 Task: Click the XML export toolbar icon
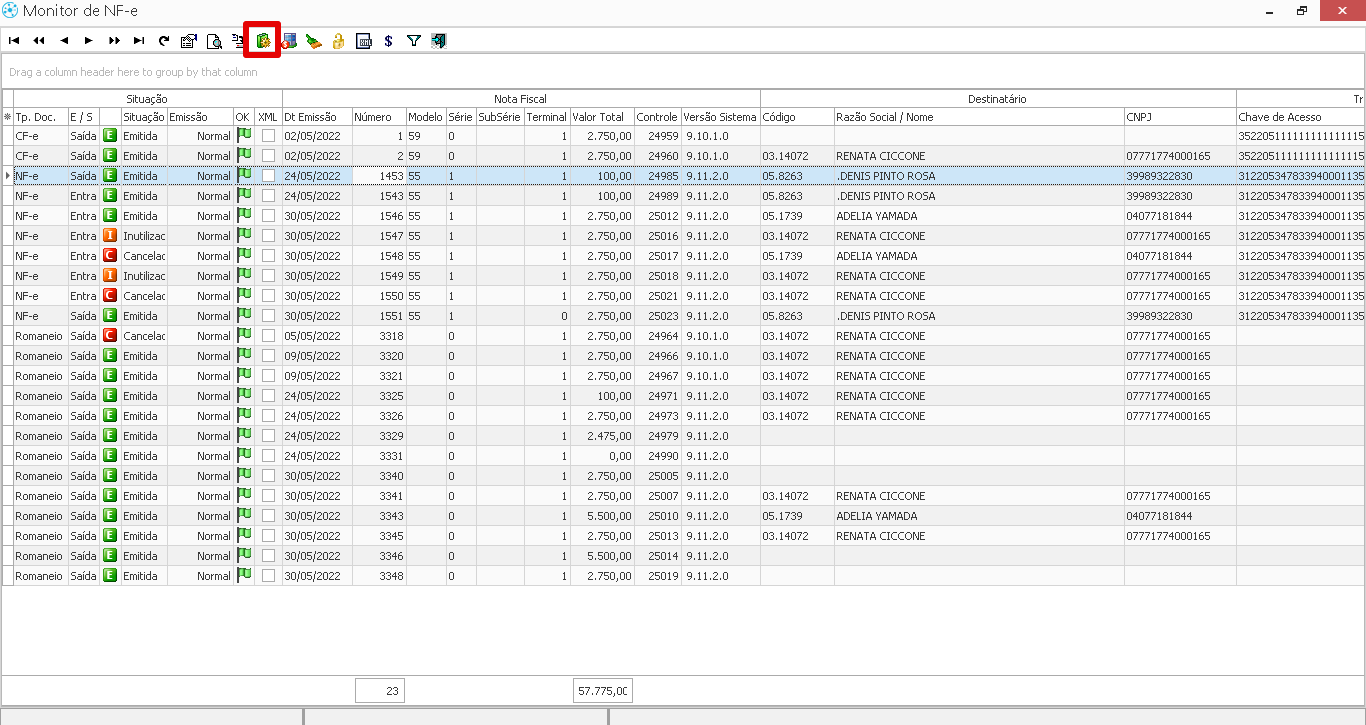coord(364,41)
